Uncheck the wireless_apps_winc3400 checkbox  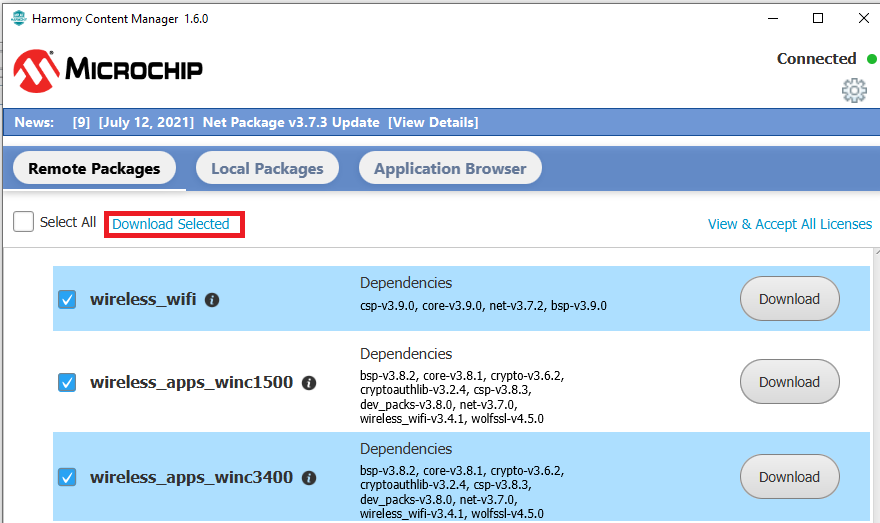(x=67, y=477)
